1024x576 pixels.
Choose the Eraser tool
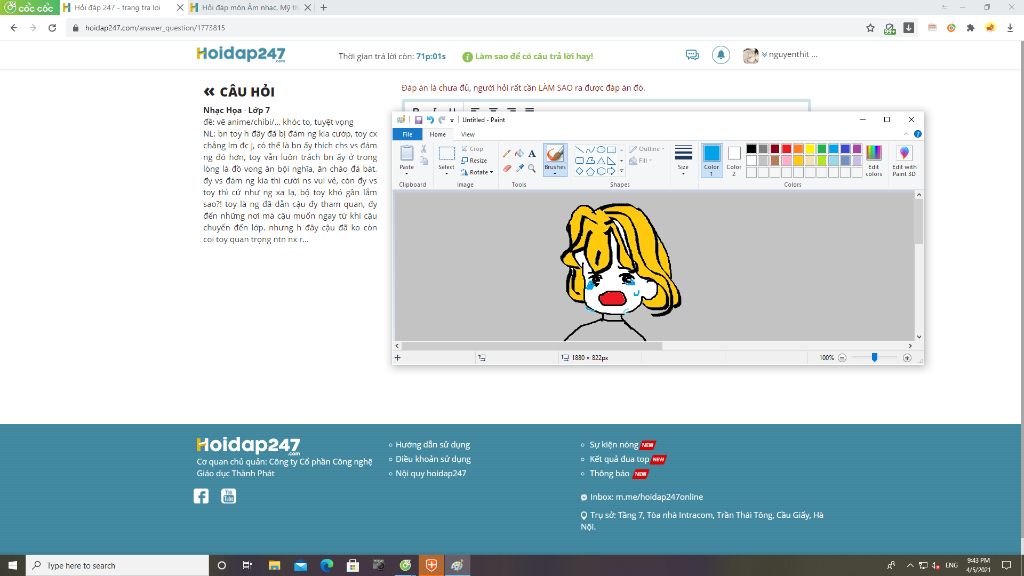tap(507, 167)
